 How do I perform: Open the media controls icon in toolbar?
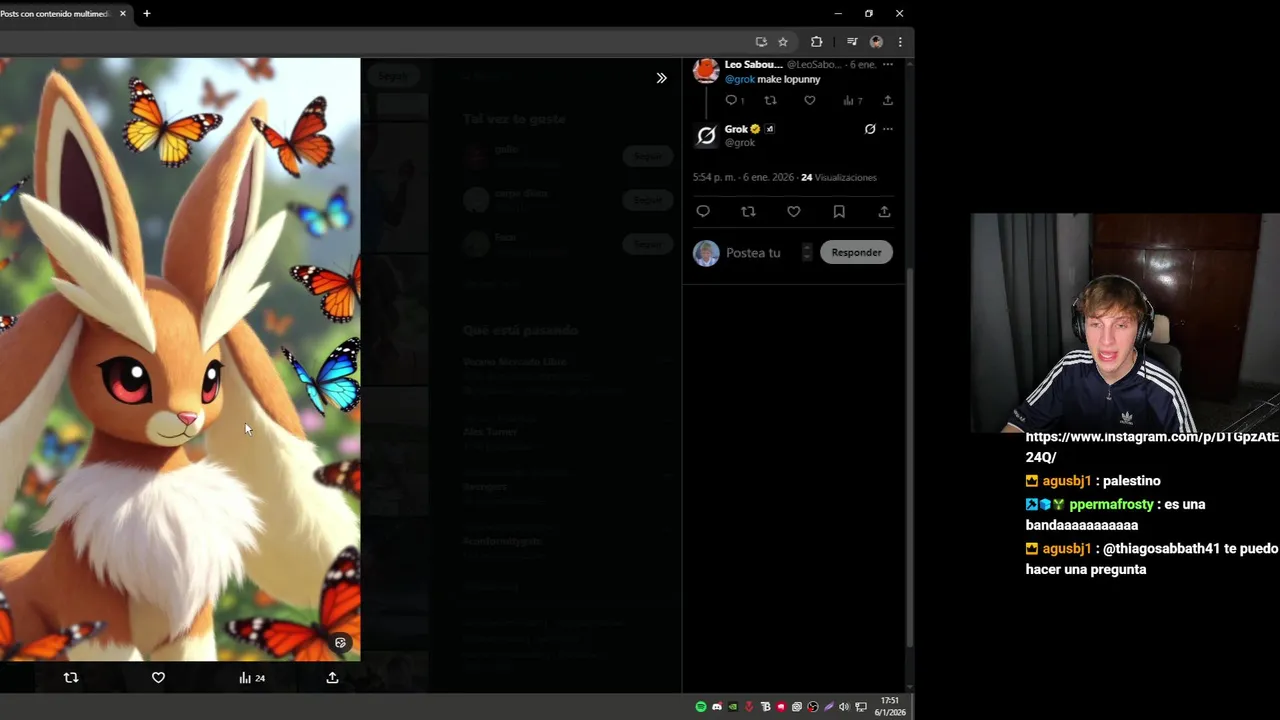852,42
